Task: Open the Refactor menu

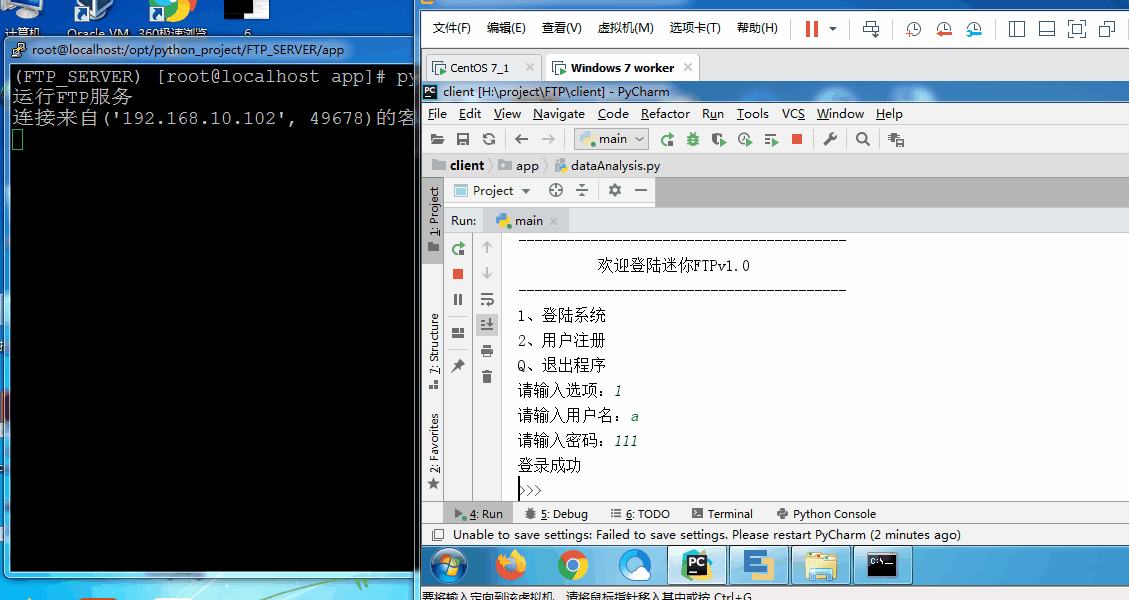Action: pyautogui.click(x=665, y=114)
